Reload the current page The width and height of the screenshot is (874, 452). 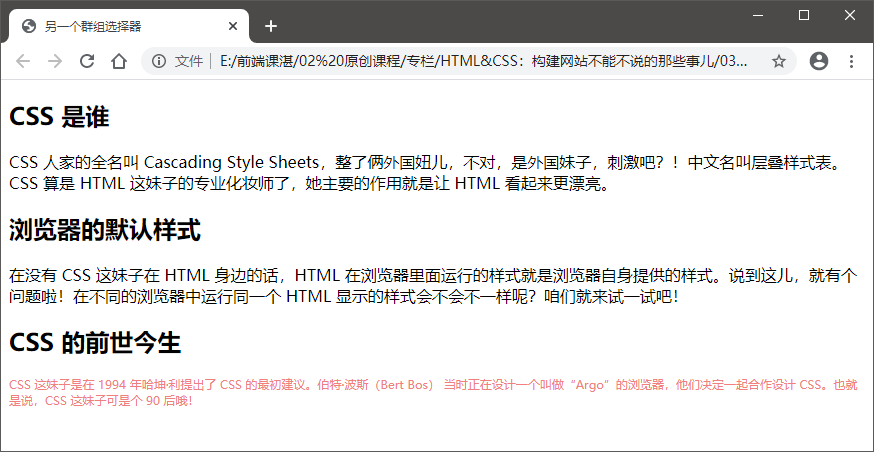[86, 61]
